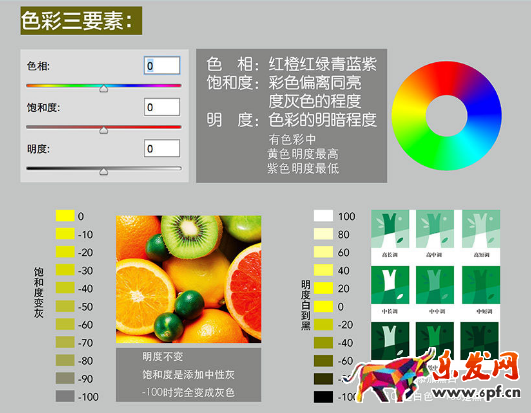Open the 高中调 green tone thumbnail
The image size is (531, 413).
pyautogui.click(x=435, y=229)
